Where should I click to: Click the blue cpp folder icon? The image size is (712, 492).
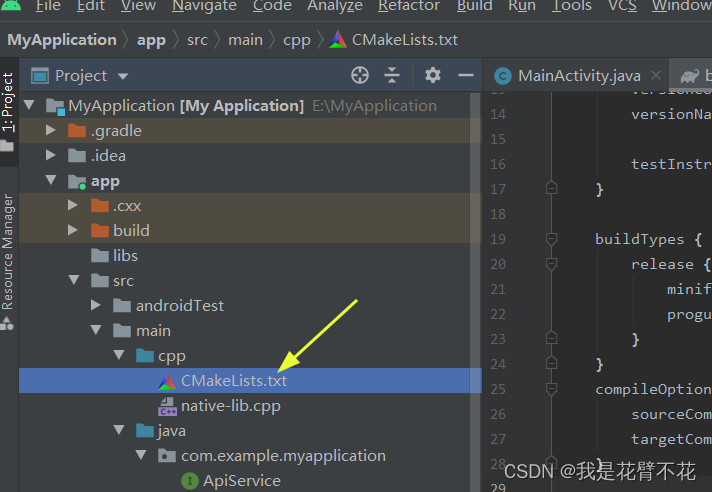tap(145, 355)
